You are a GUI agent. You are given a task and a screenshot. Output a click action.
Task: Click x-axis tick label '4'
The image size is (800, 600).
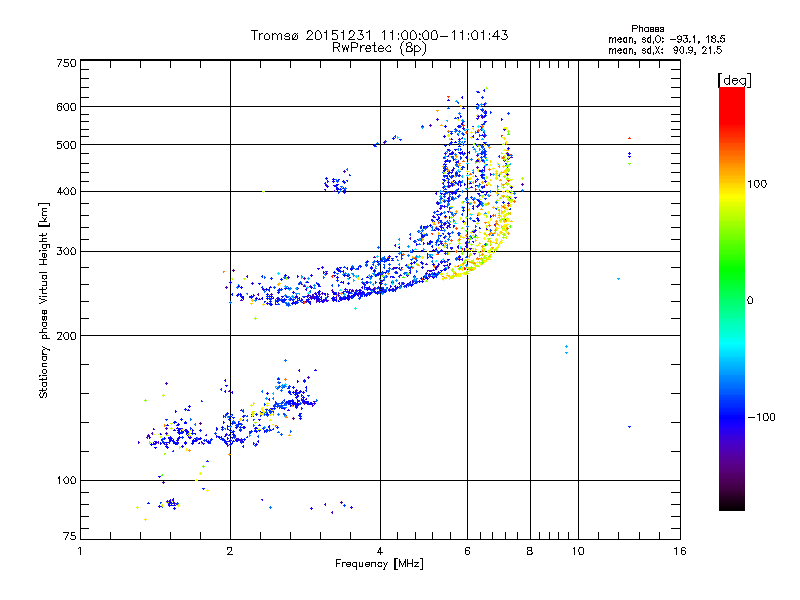(380, 551)
